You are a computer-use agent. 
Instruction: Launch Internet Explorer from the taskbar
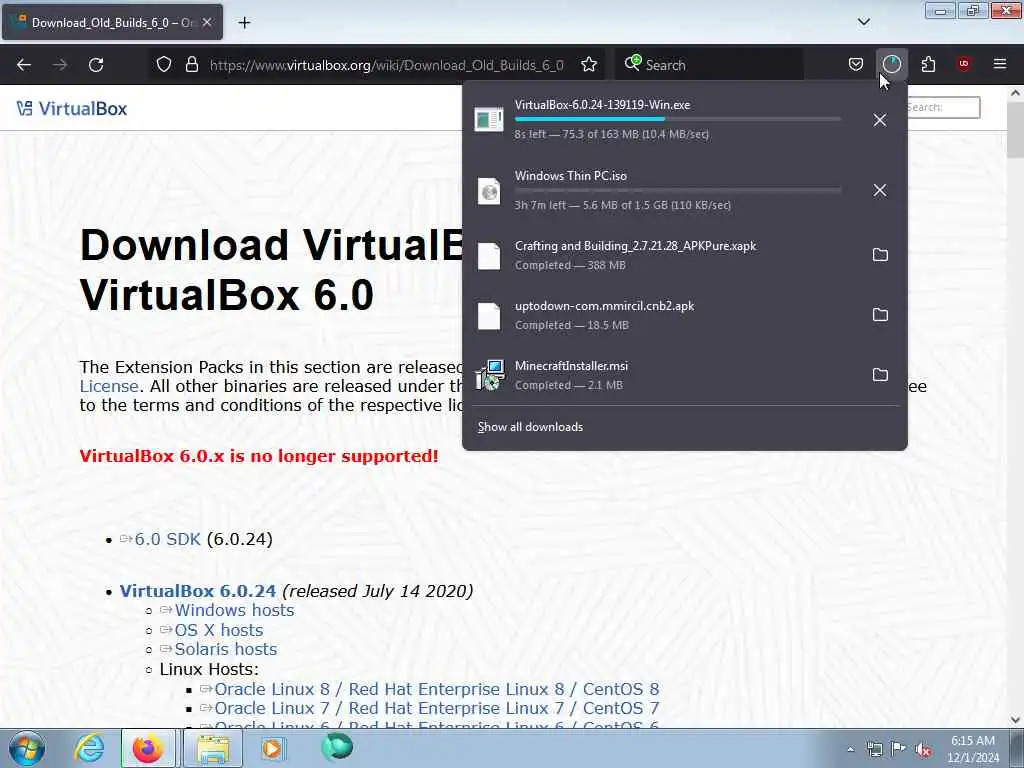tap(88, 748)
